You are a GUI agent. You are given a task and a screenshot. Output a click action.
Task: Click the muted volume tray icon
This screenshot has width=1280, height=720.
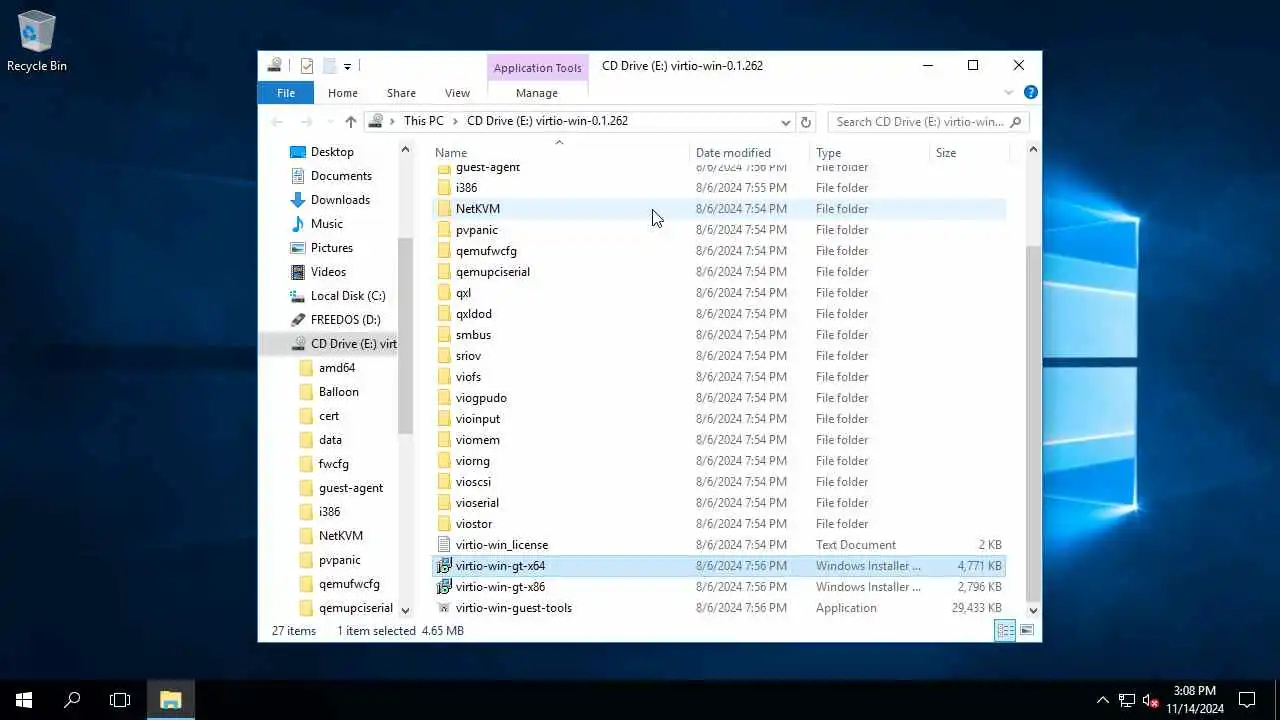1150,700
